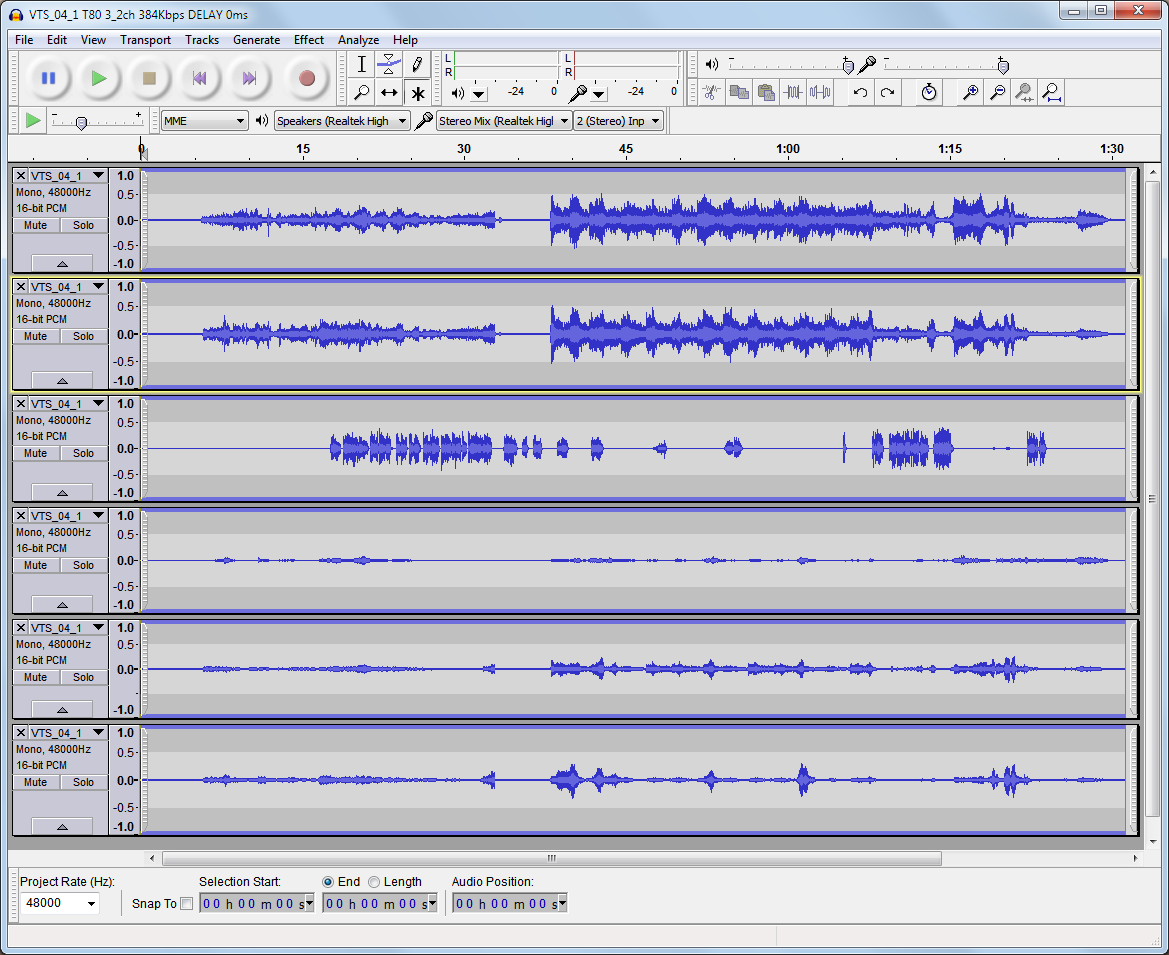This screenshot has height=955, width=1169.
Task: Choose the Time Shift tool
Action: point(389,93)
